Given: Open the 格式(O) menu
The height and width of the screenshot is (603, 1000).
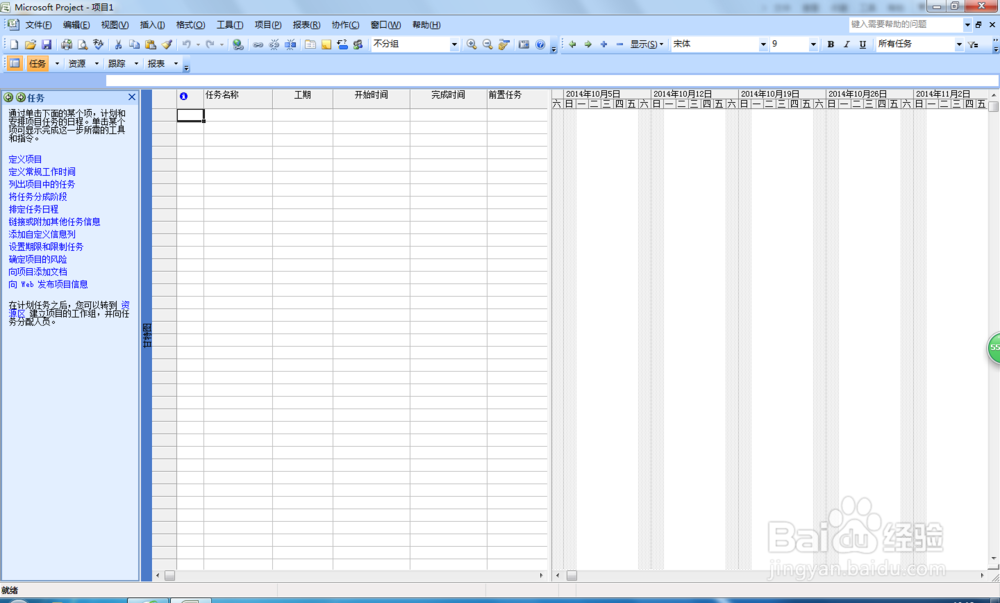Looking at the screenshot, I should 190,25.
